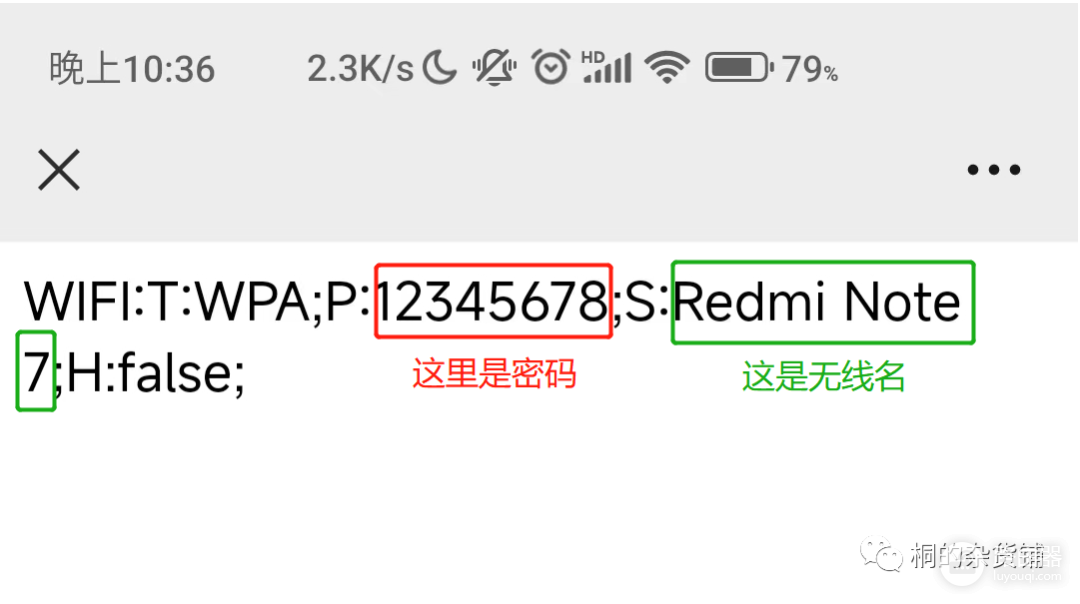This screenshot has width=1080, height=604.
Task: Tap the HD cellular signal bars icon
Action: coord(606,67)
